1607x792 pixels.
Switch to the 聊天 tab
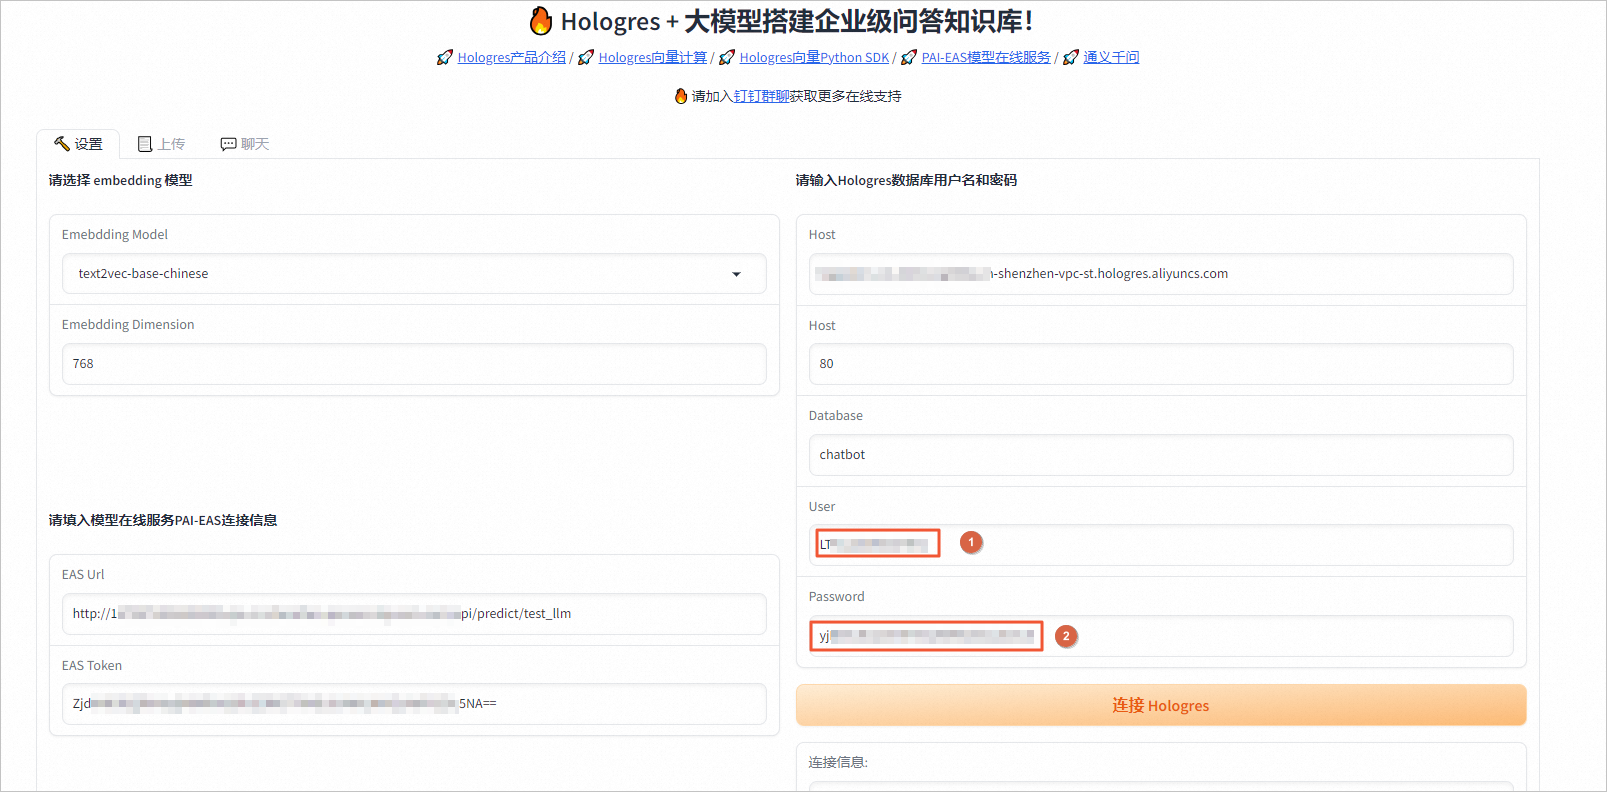point(245,144)
